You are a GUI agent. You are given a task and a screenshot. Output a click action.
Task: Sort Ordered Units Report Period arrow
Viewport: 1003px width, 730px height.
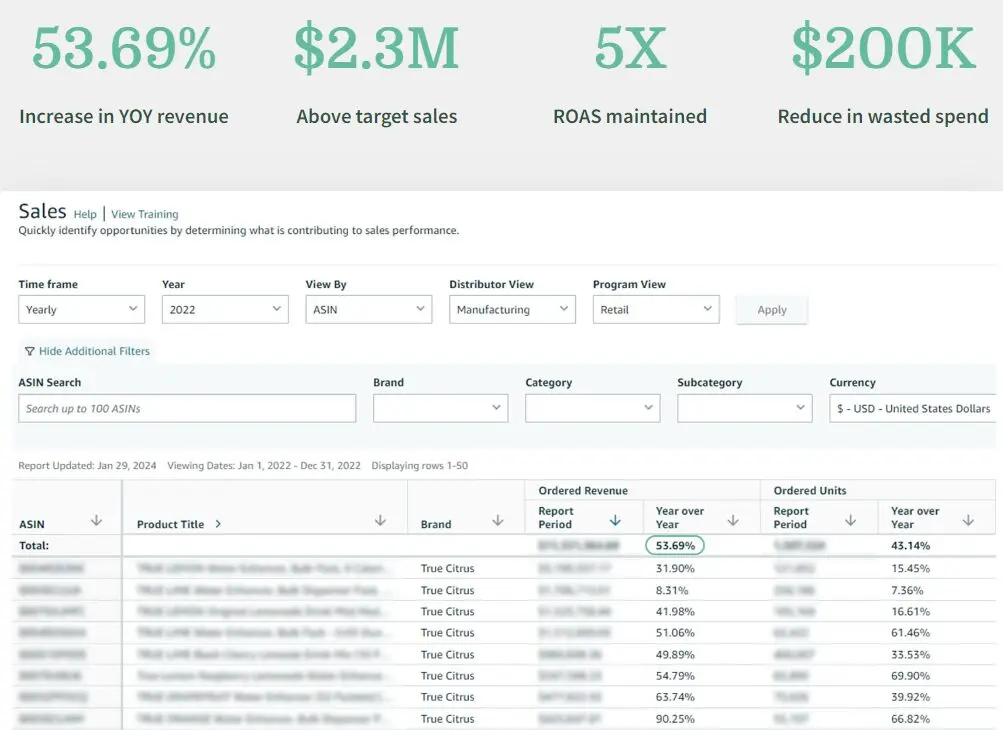coord(850,520)
